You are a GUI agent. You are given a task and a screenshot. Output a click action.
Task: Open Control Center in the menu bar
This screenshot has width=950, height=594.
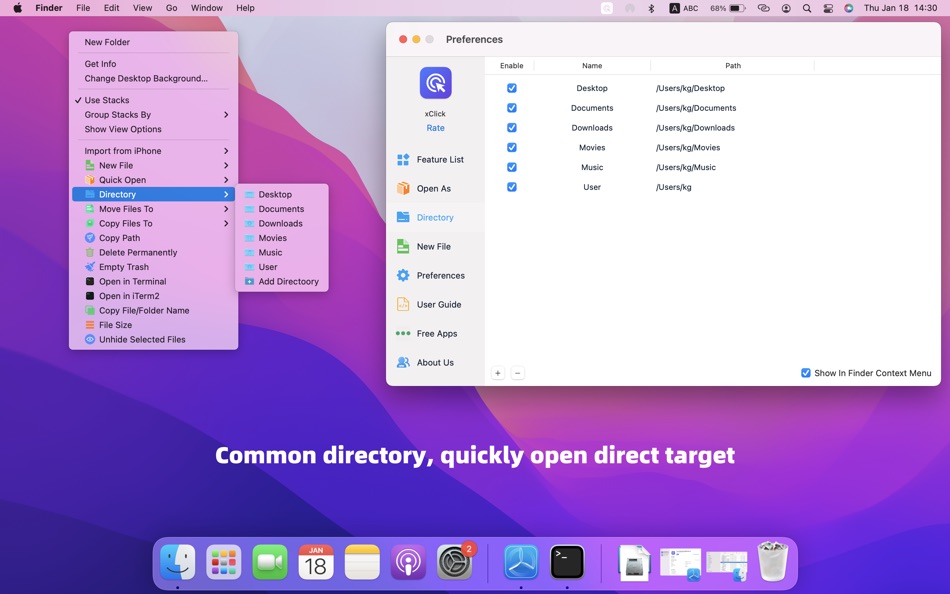(828, 8)
